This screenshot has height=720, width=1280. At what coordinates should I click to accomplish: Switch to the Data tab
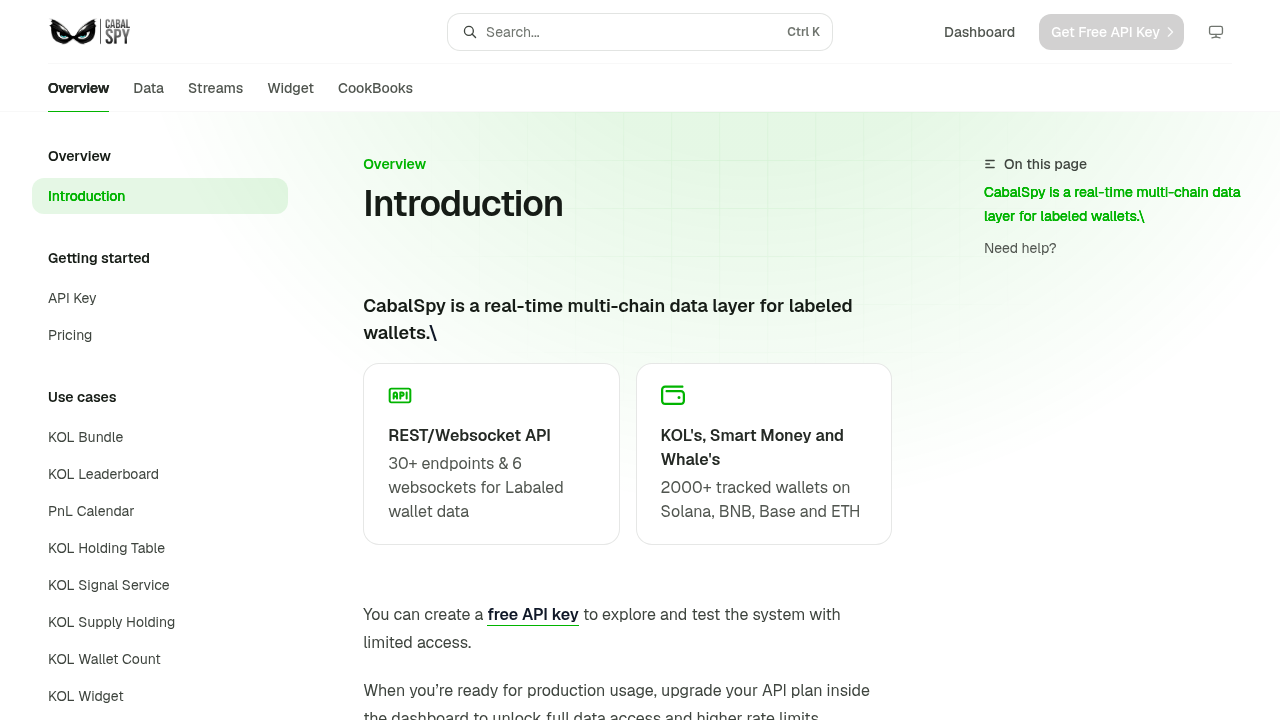148,88
